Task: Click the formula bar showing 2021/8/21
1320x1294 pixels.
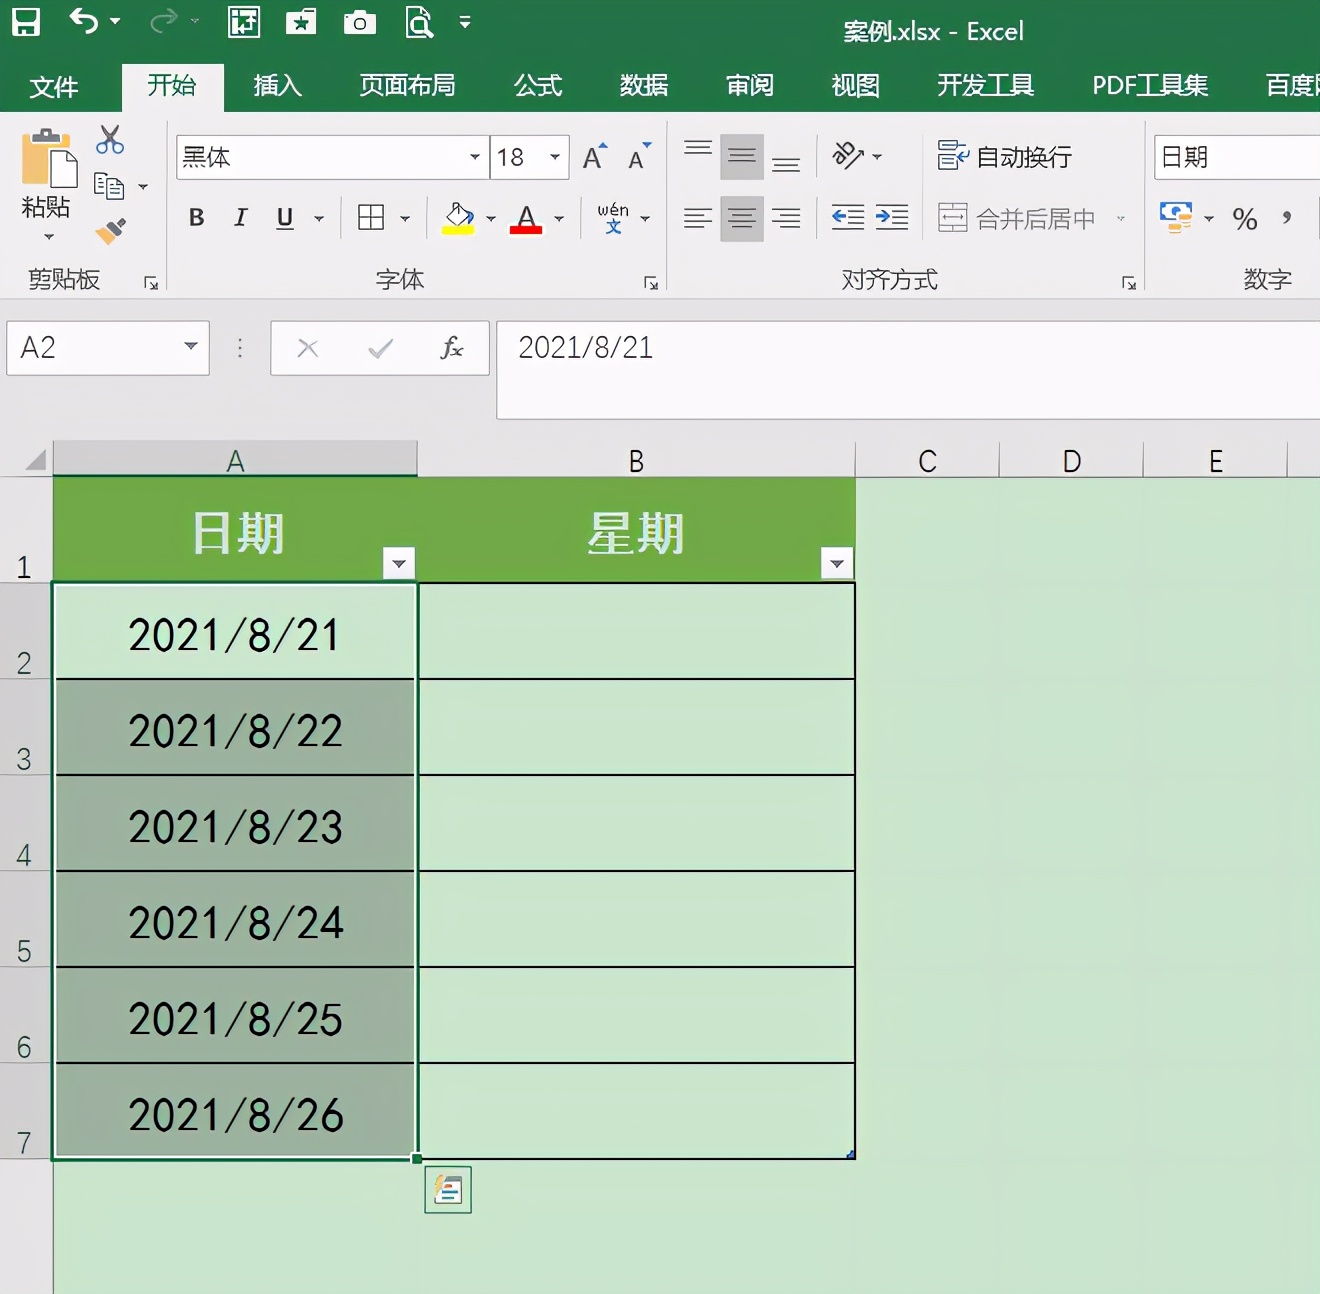Action: coord(908,369)
